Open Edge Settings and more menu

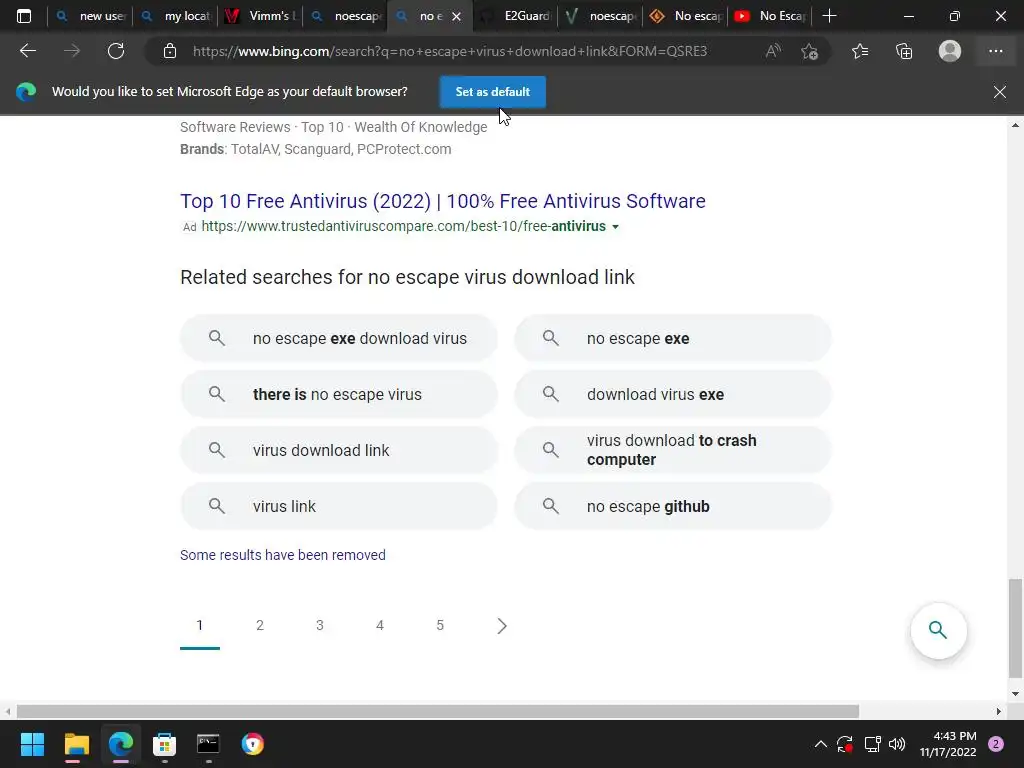pos(995,51)
